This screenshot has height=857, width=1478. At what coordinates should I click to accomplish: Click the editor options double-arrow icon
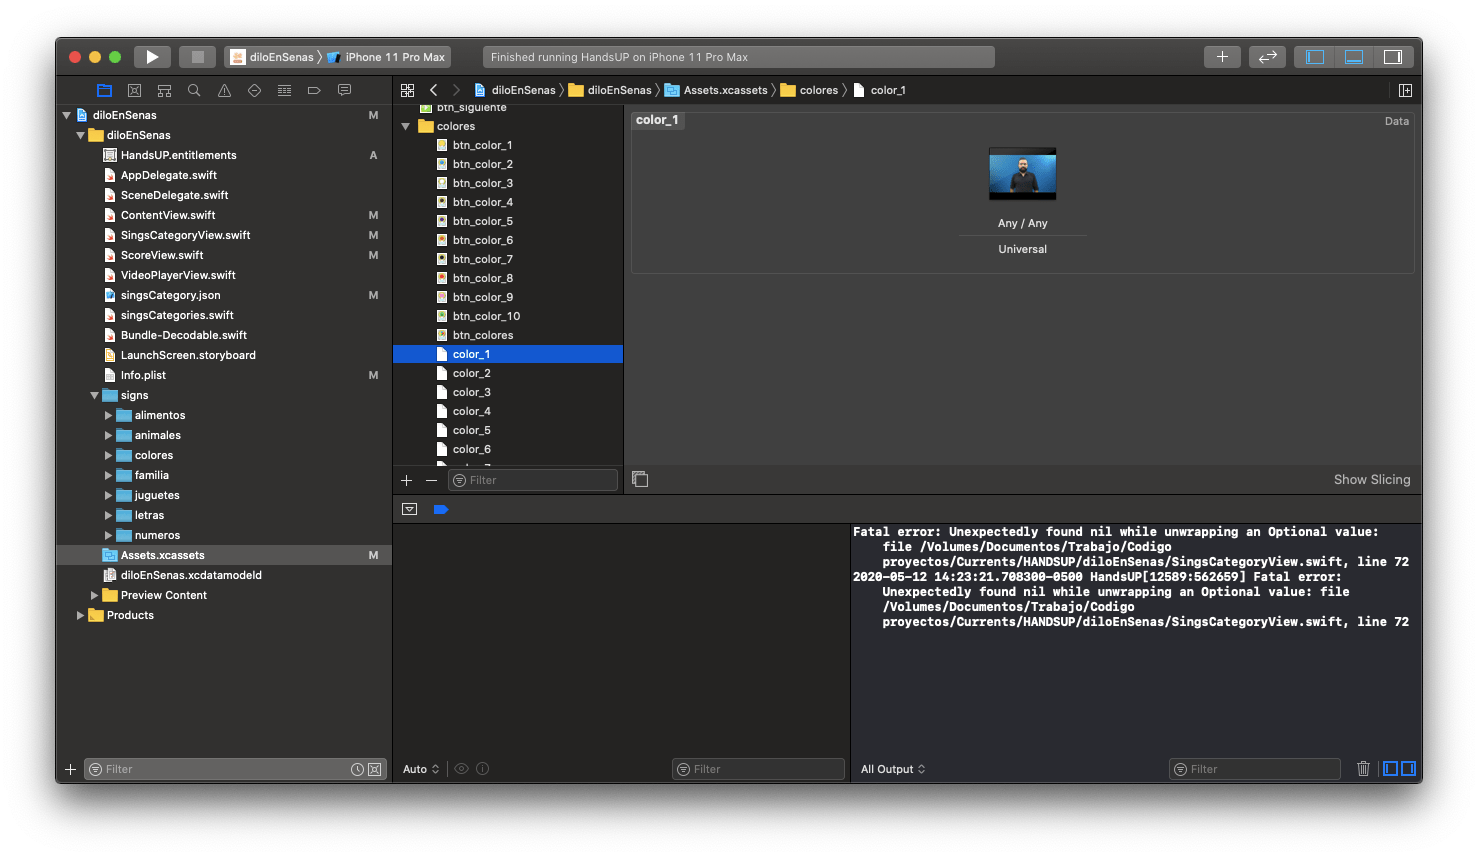click(1267, 56)
